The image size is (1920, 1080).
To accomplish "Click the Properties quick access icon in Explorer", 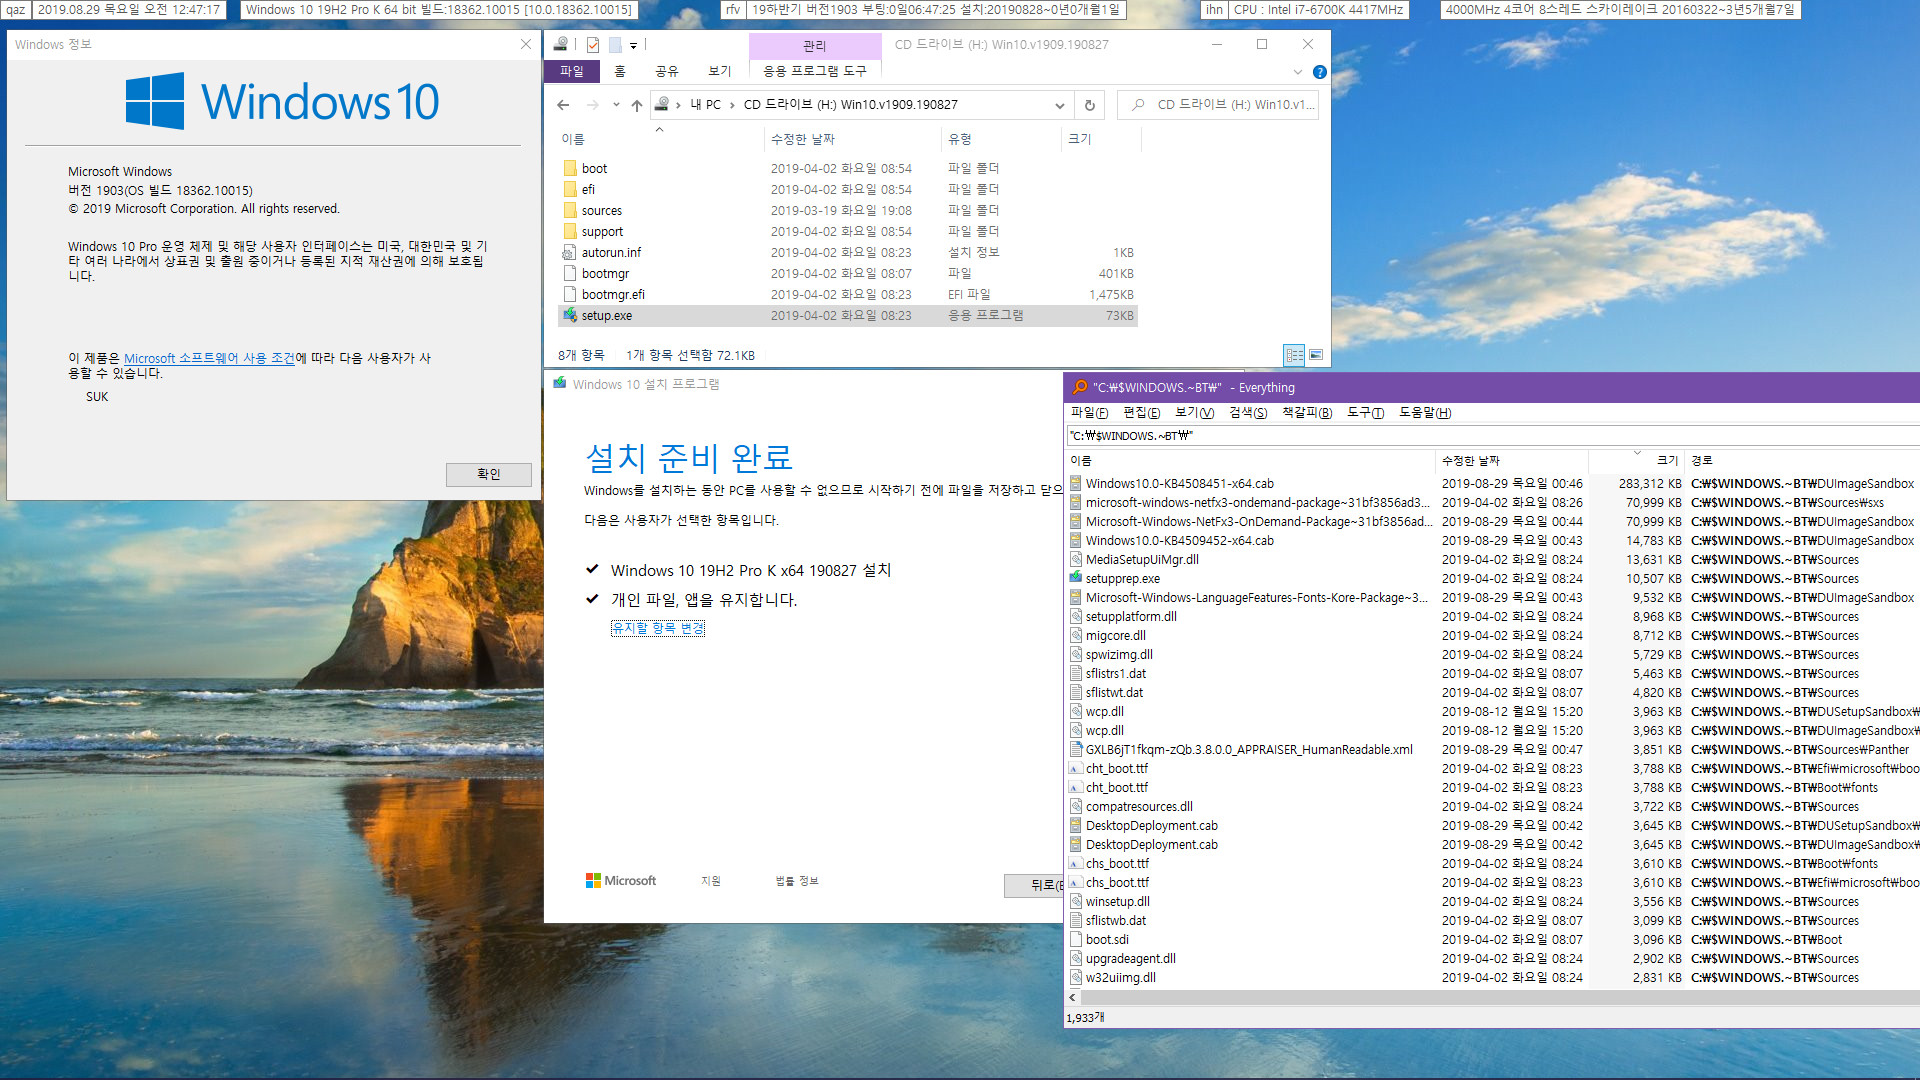I will pos(593,44).
